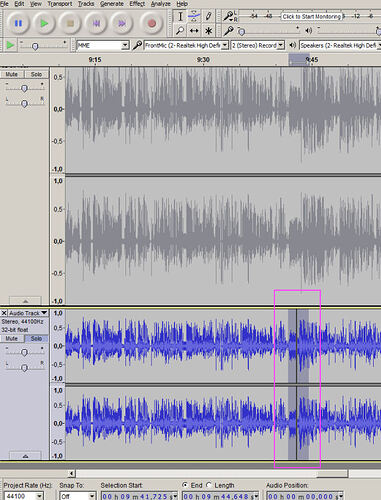Screen dimensions: 381x500
Task: Adjust the playback speed slider
Action: (x=35, y=46)
